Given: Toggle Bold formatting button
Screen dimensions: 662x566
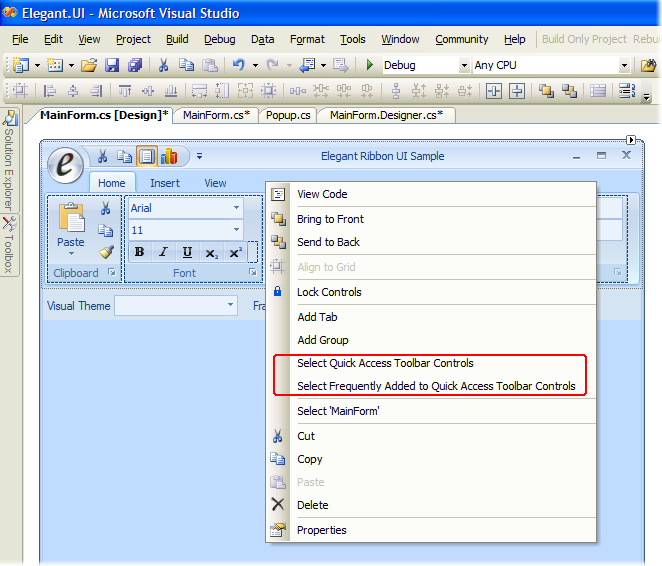Looking at the screenshot, I should [139, 252].
